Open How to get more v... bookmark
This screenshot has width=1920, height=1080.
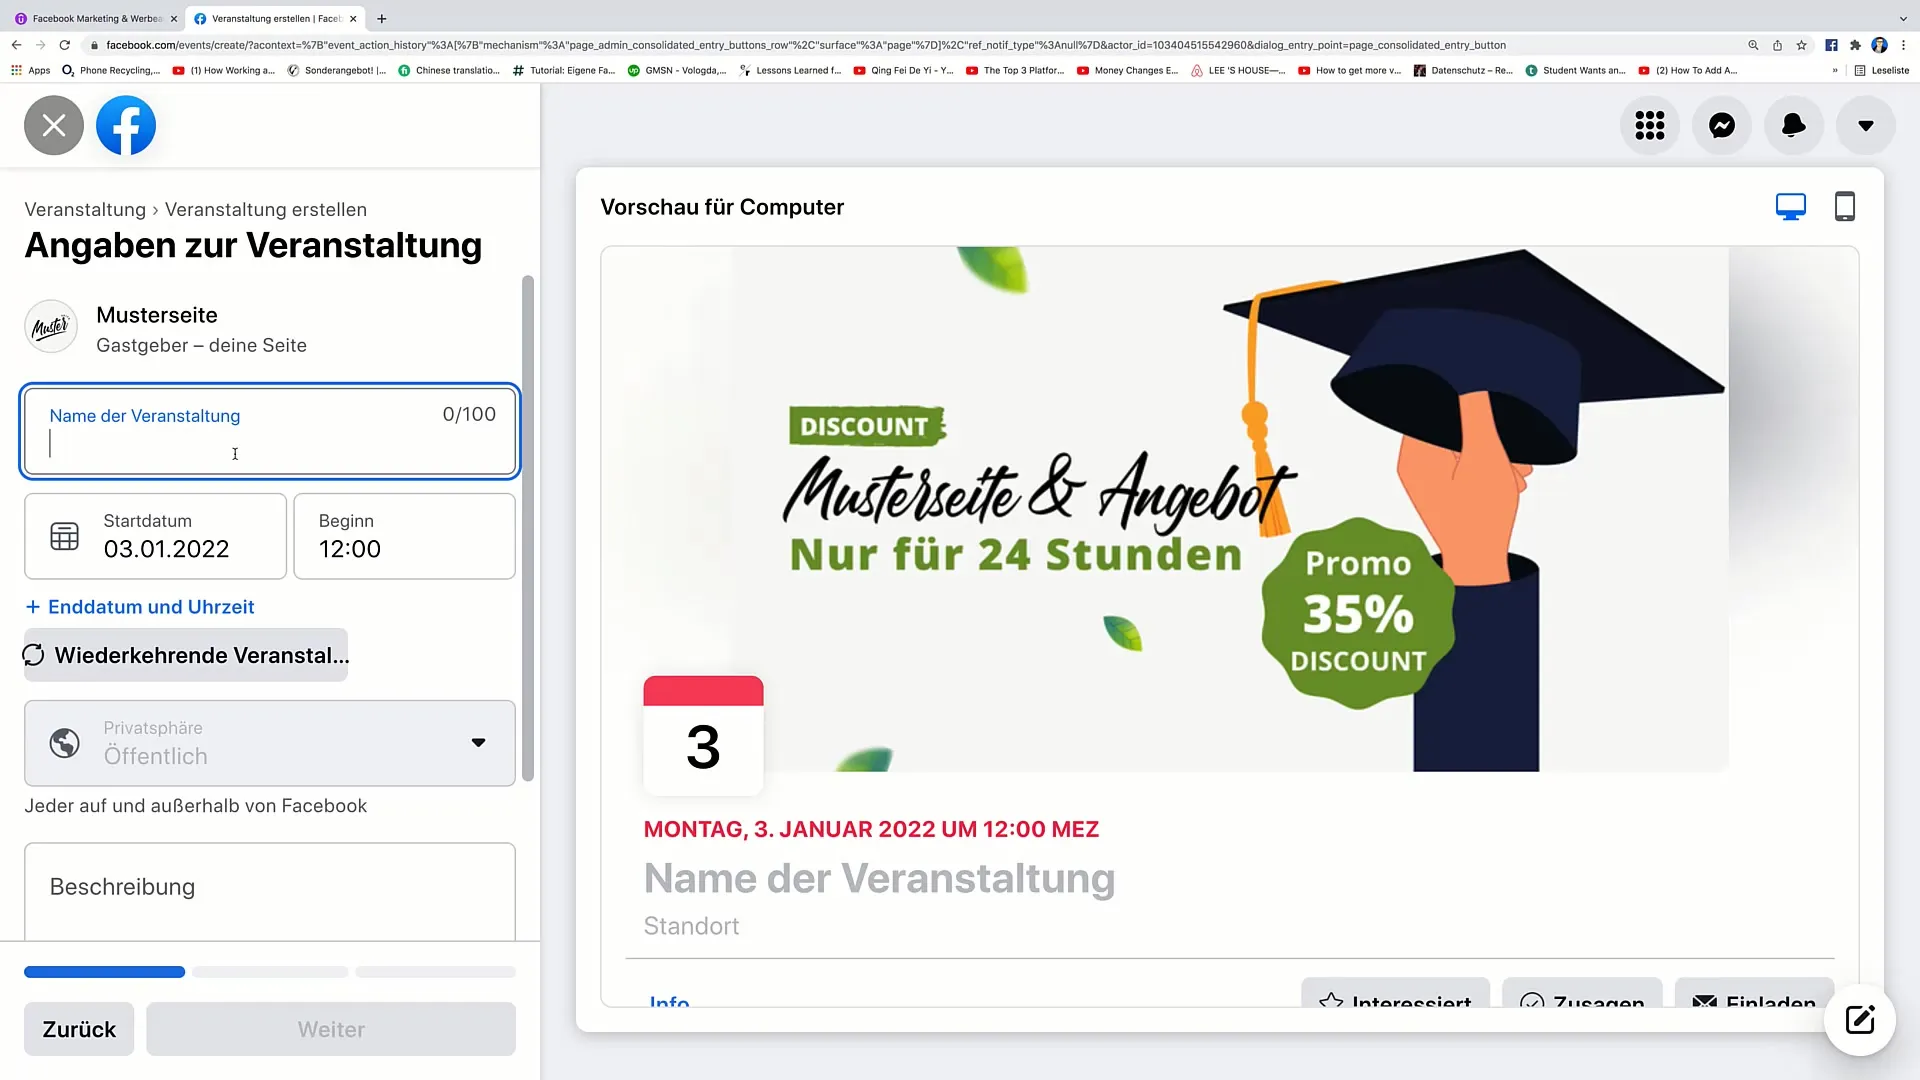pyautogui.click(x=1350, y=71)
